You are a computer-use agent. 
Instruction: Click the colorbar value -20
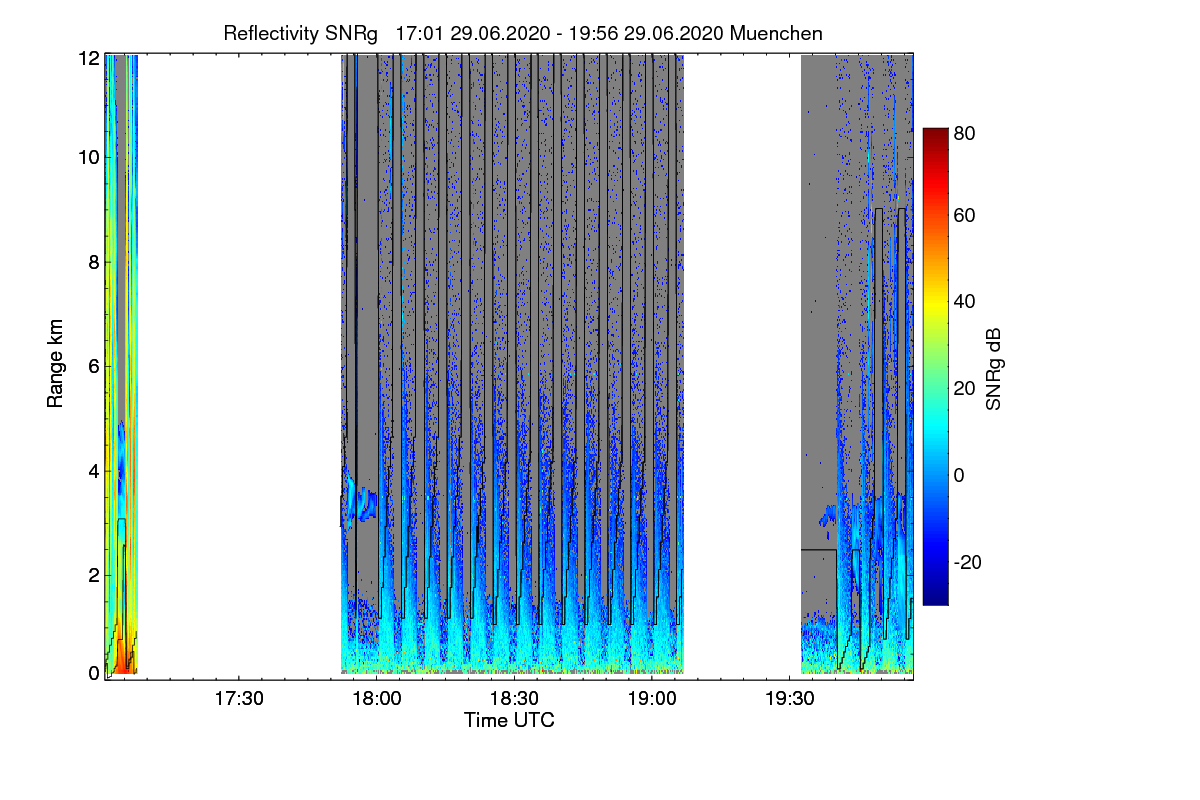(x=969, y=562)
